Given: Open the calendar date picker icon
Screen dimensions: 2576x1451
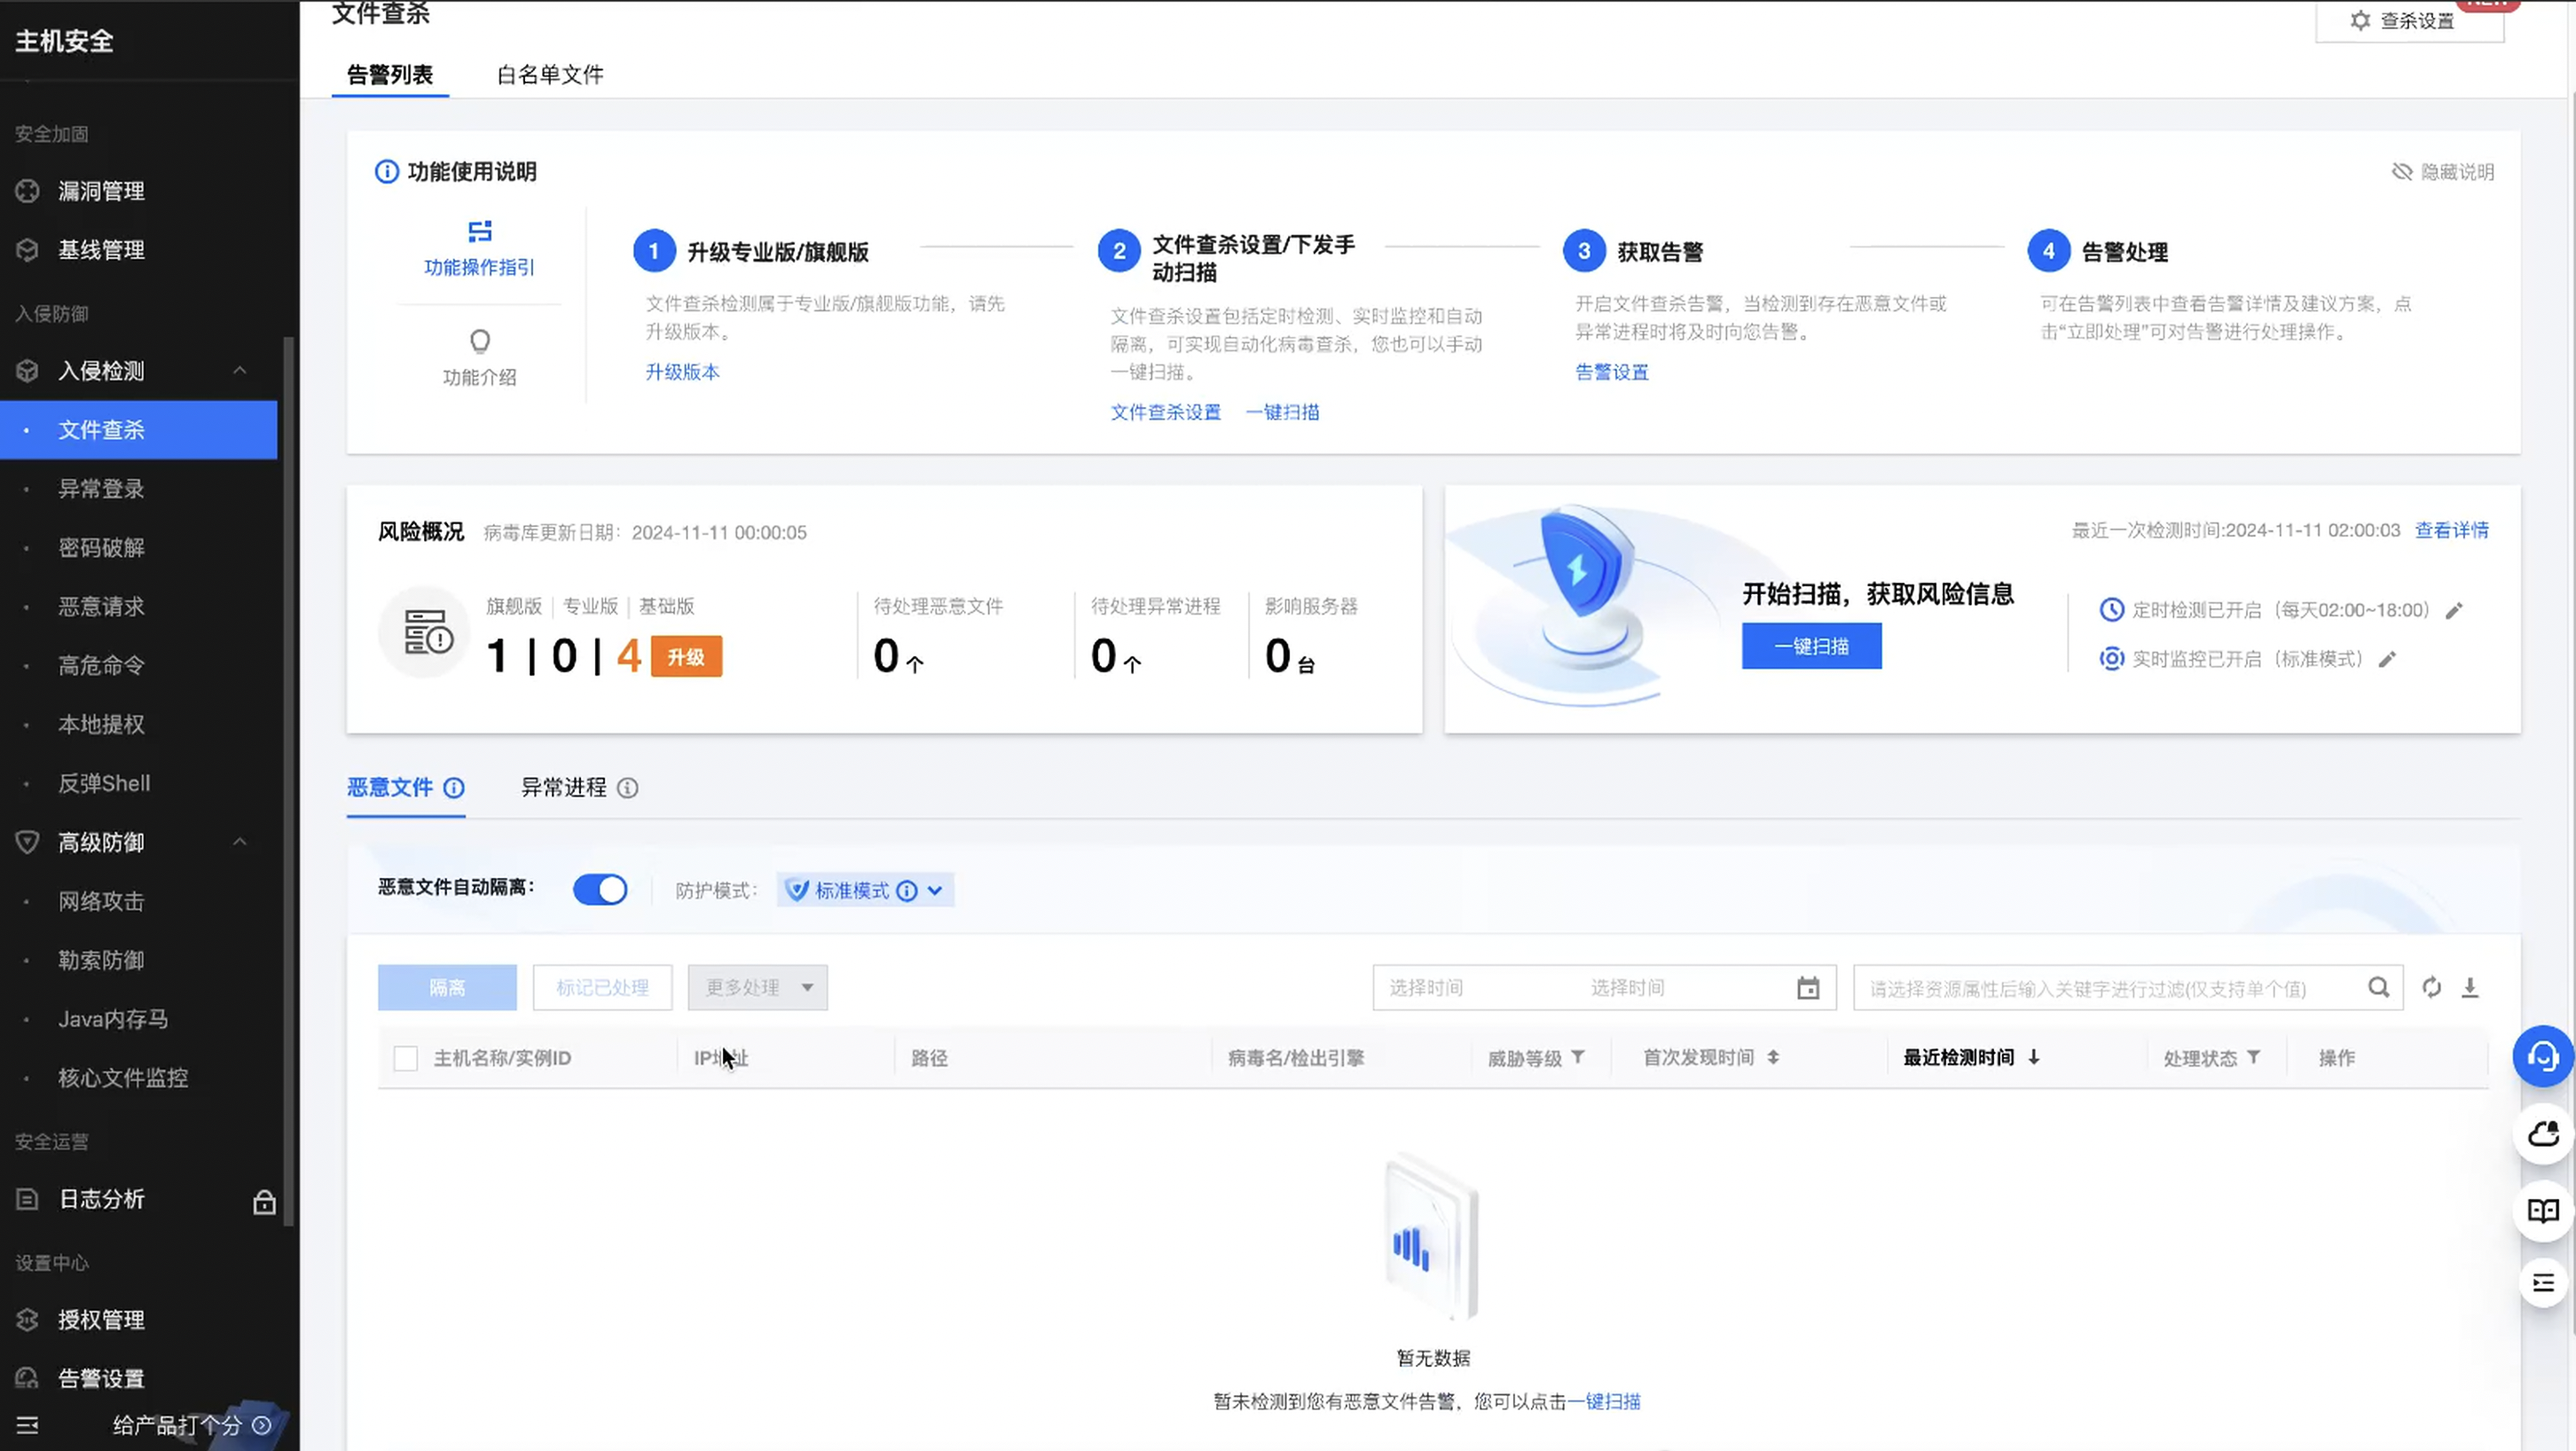Looking at the screenshot, I should tap(1807, 989).
